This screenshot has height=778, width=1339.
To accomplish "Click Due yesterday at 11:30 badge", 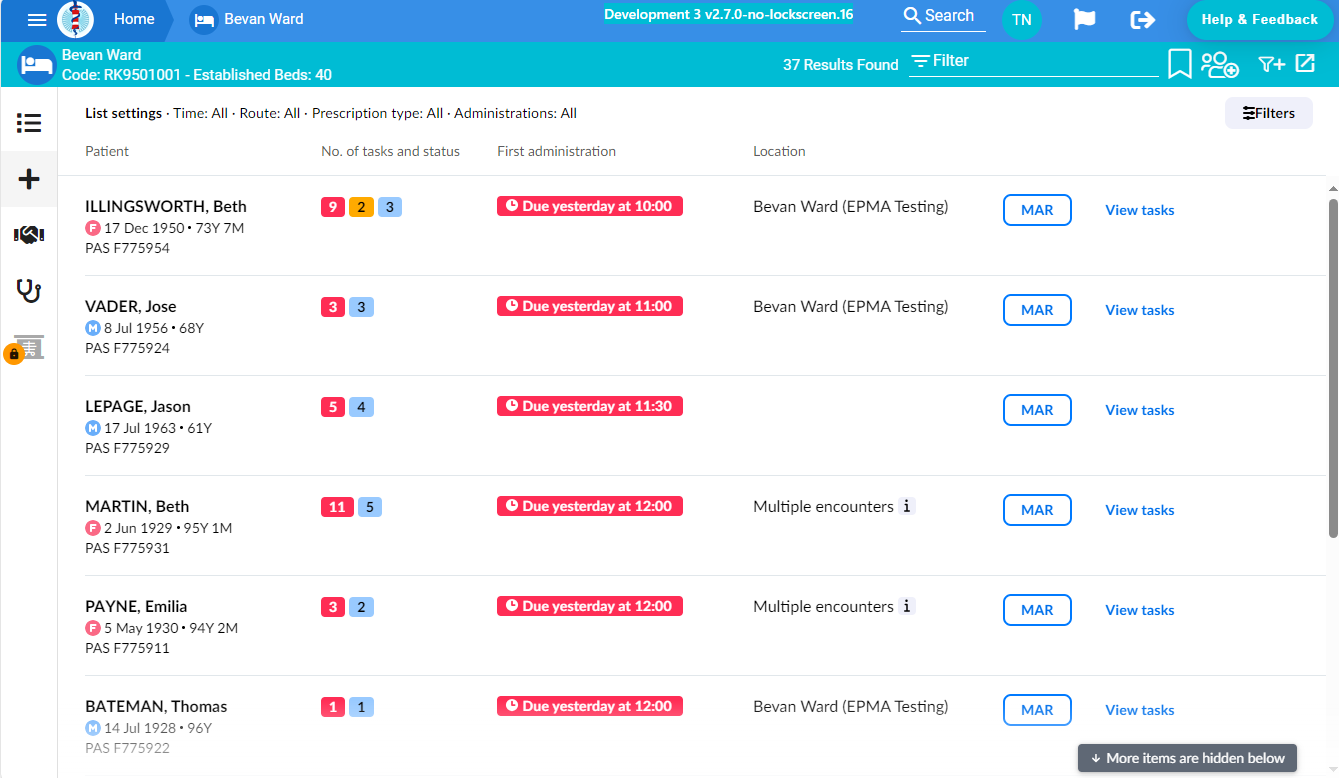I will pos(590,406).
